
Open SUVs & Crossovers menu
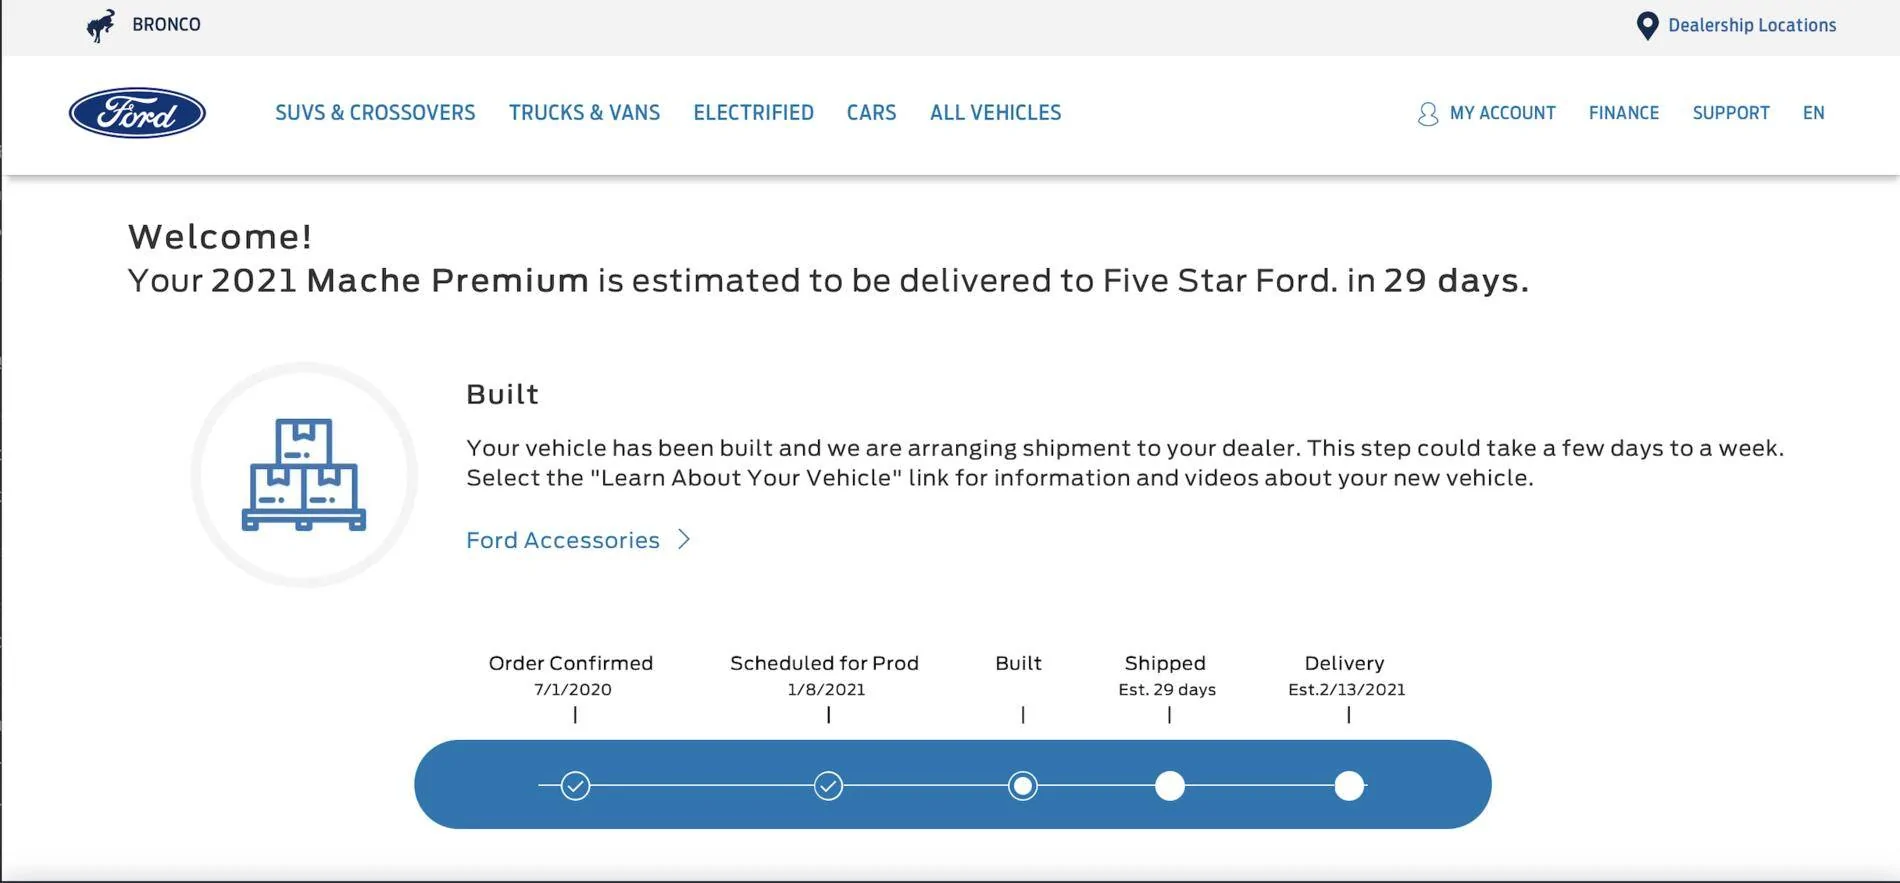coord(375,113)
